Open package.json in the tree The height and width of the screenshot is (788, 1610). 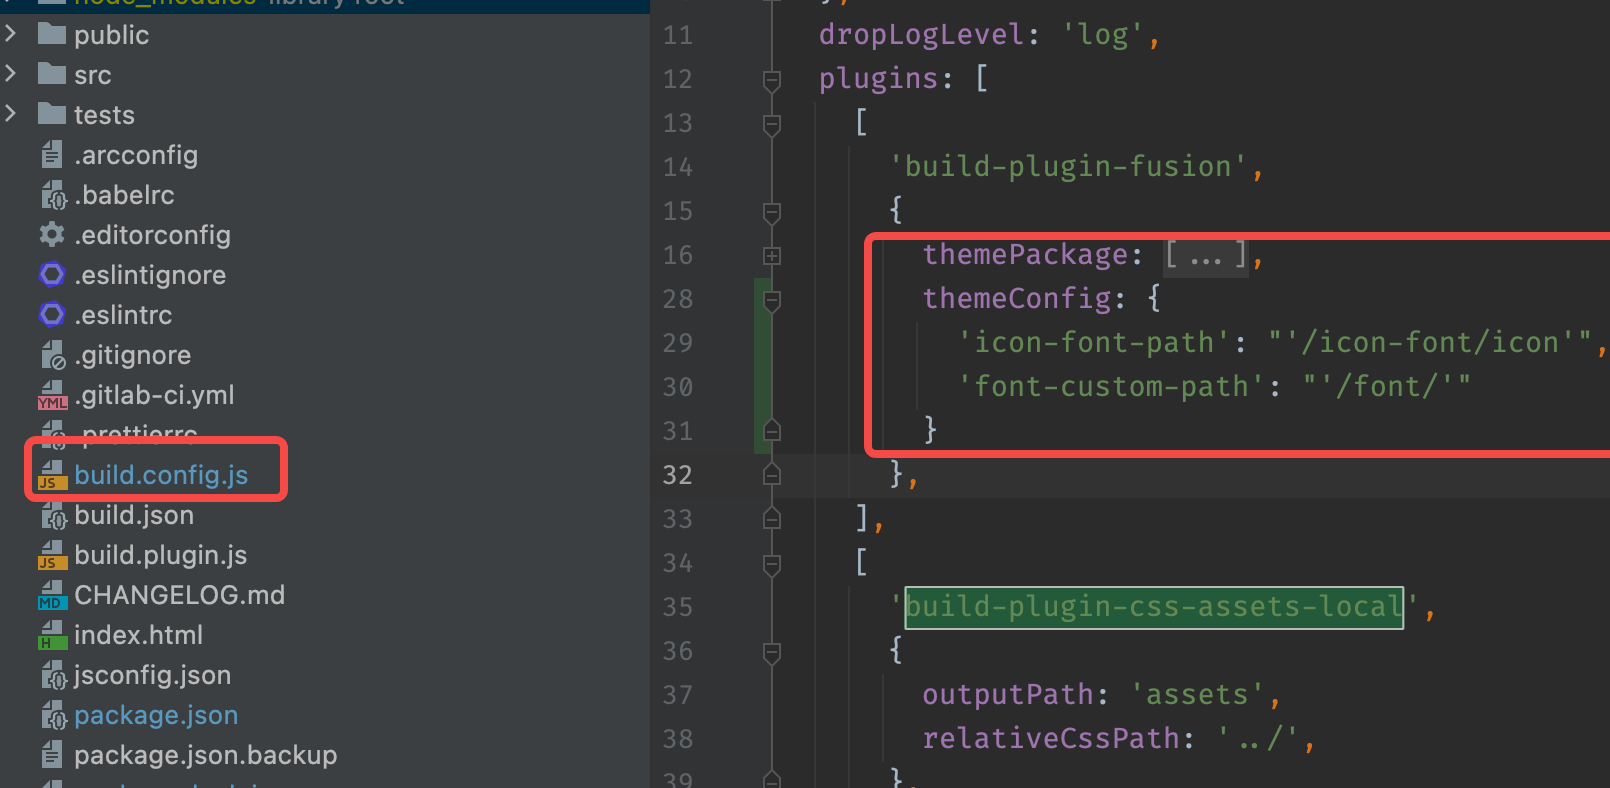click(x=156, y=715)
